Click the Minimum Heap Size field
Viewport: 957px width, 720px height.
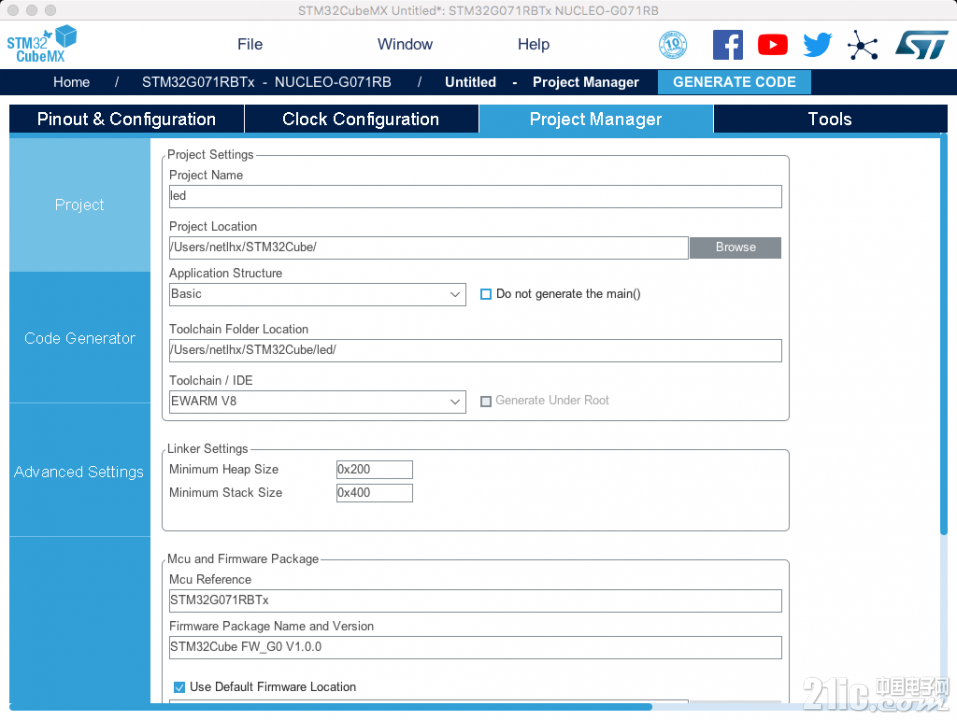[374, 470]
